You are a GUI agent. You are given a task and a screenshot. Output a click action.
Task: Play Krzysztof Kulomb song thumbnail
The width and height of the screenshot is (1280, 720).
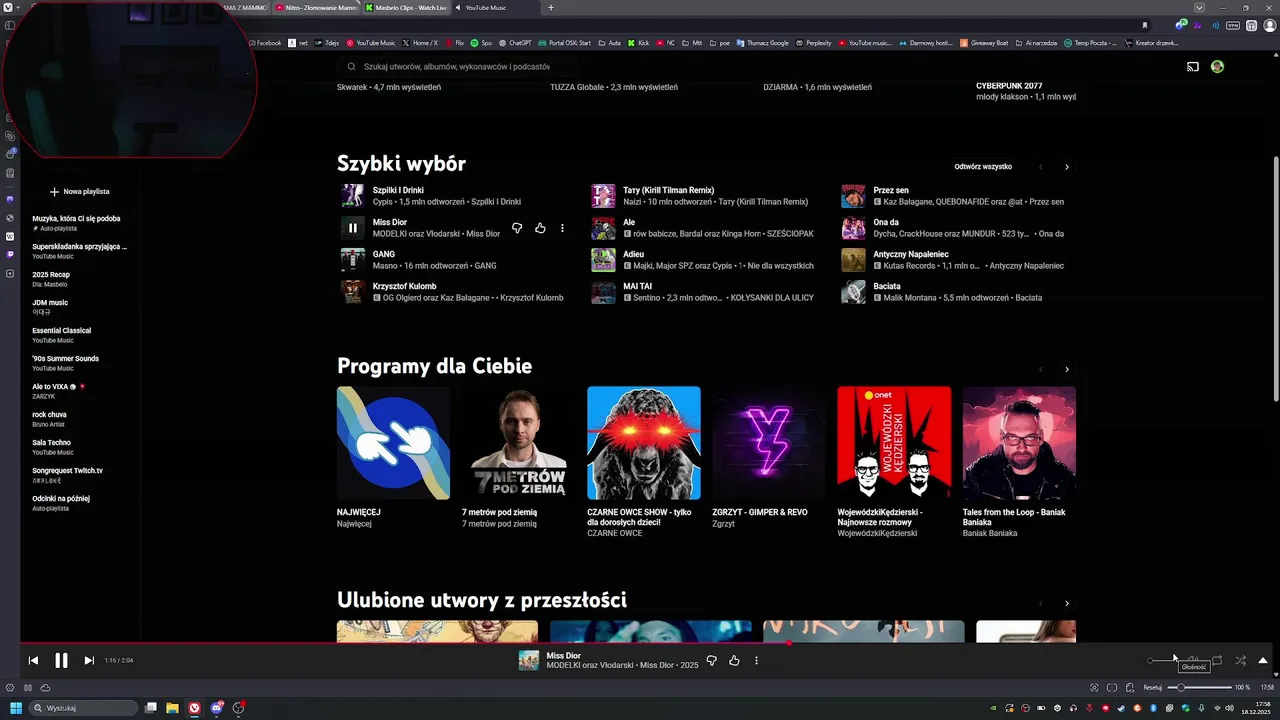(x=352, y=292)
